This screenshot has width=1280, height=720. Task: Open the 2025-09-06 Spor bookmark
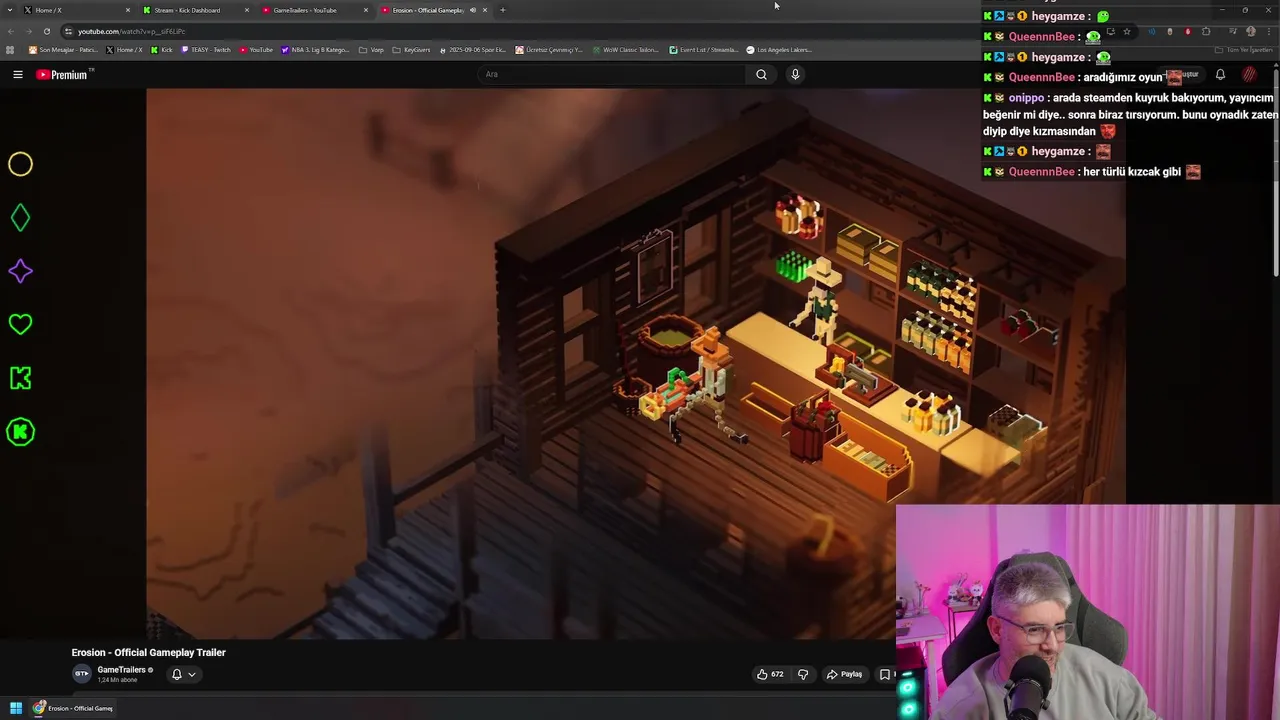click(473, 50)
